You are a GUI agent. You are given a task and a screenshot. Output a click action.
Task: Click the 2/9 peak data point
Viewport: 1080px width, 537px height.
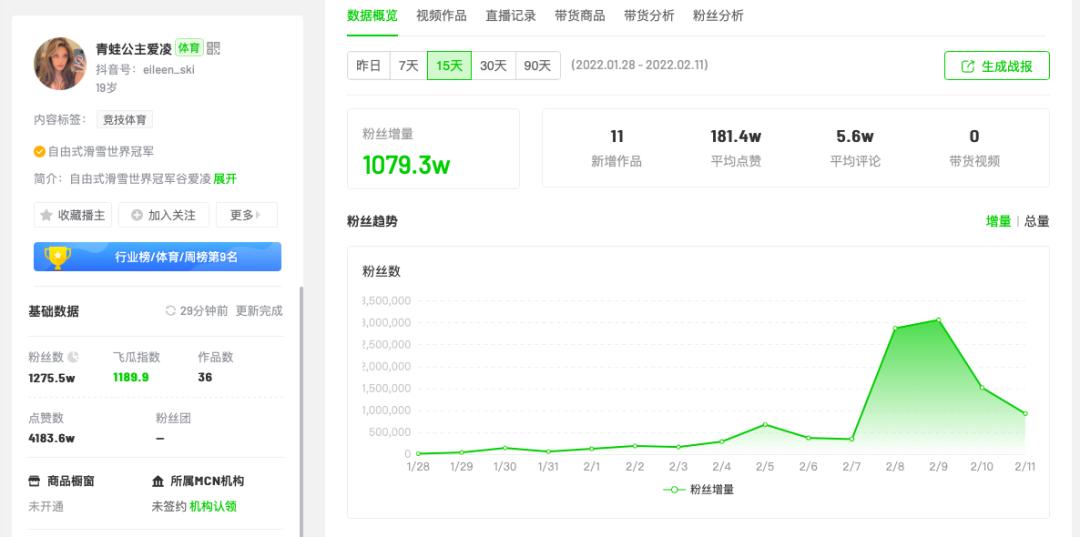(938, 320)
